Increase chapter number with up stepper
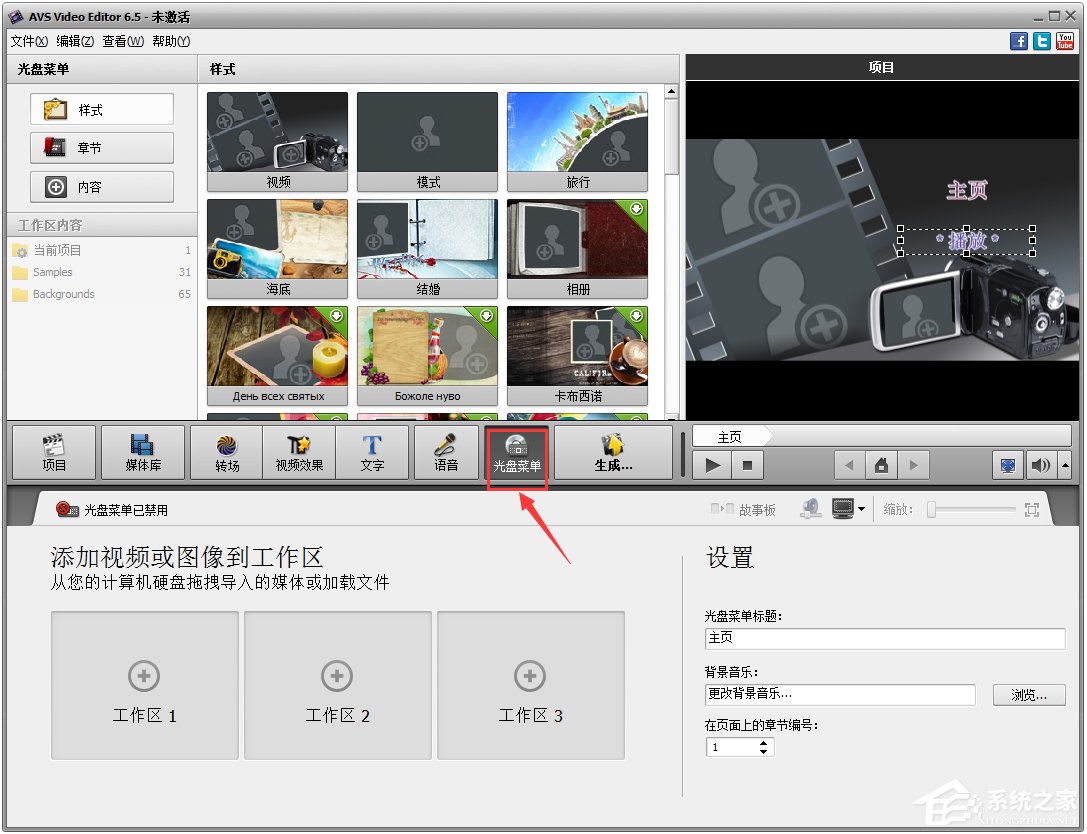Image resolution: width=1087 pixels, height=834 pixels. 763,742
